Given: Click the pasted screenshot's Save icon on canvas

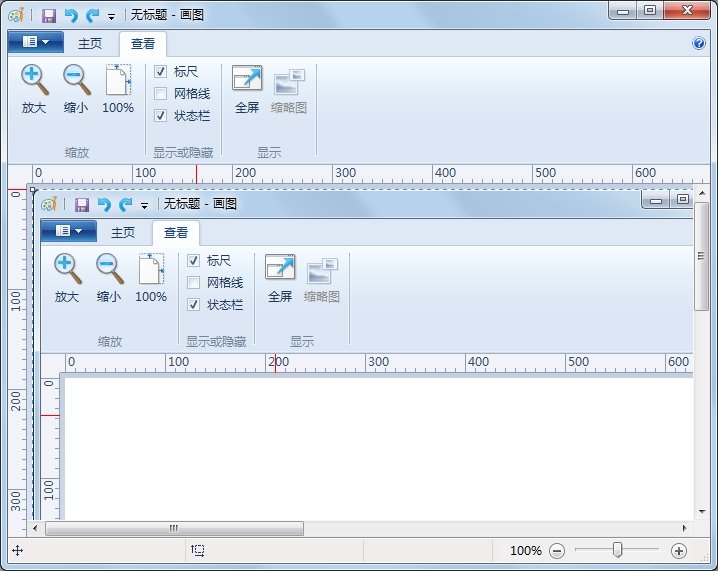Looking at the screenshot, I should [82, 205].
